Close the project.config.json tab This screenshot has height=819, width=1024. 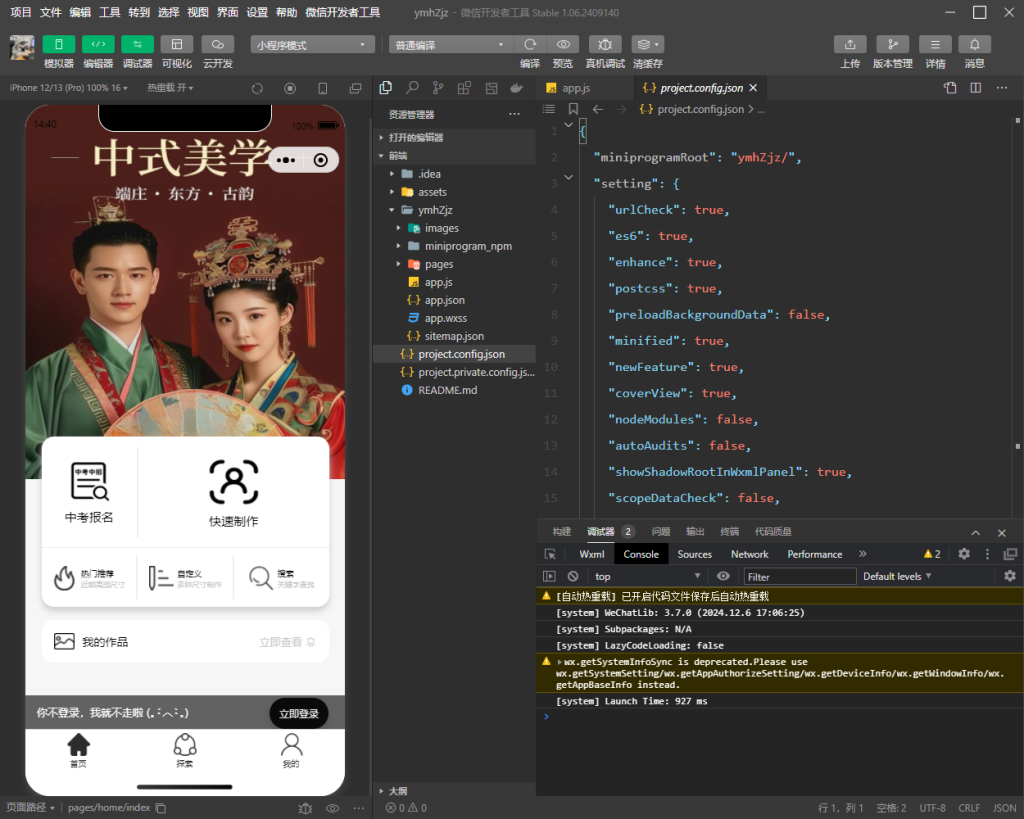click(x=753, y=88)
